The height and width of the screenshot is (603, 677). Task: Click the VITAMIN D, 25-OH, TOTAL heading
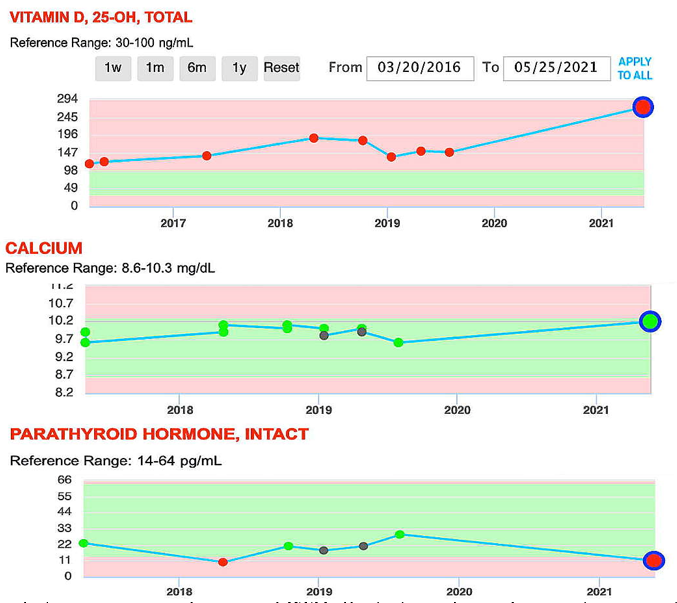pos(99,18)
